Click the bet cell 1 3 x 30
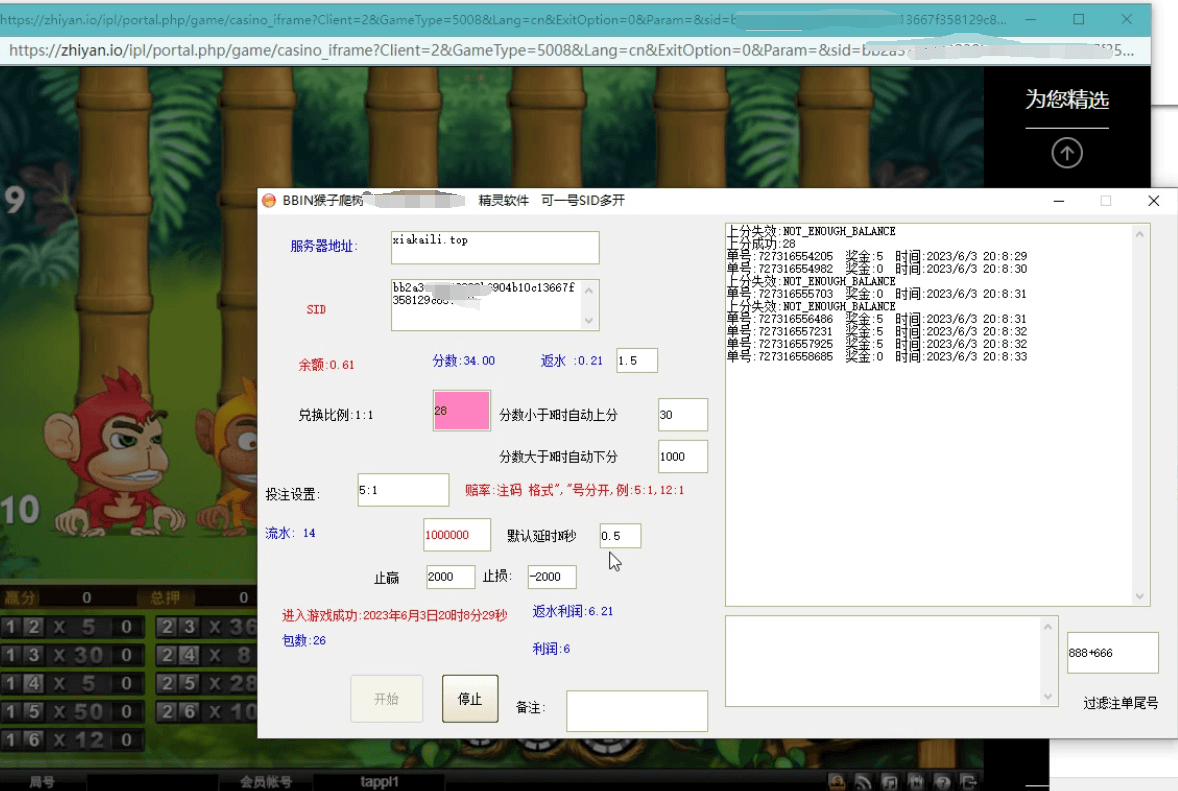Image resolution: width=1178 pixels, height=791 pixels. 74,655
